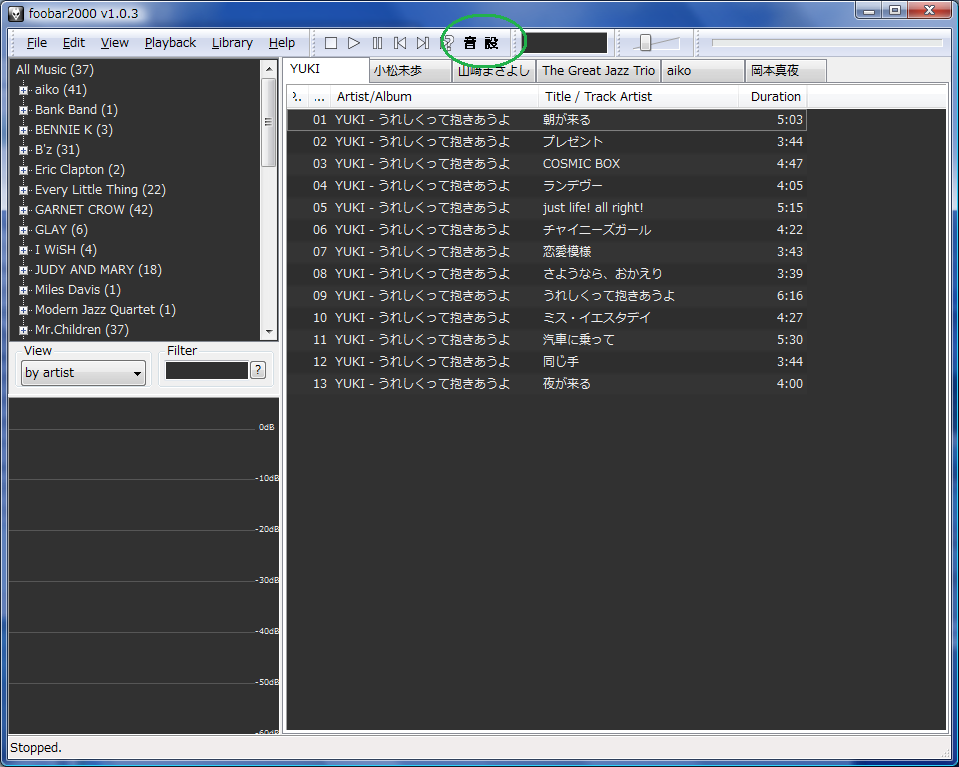This screenshot has width=959, height=767.
Task: Skip to the next track
Action: coord(423,43)
